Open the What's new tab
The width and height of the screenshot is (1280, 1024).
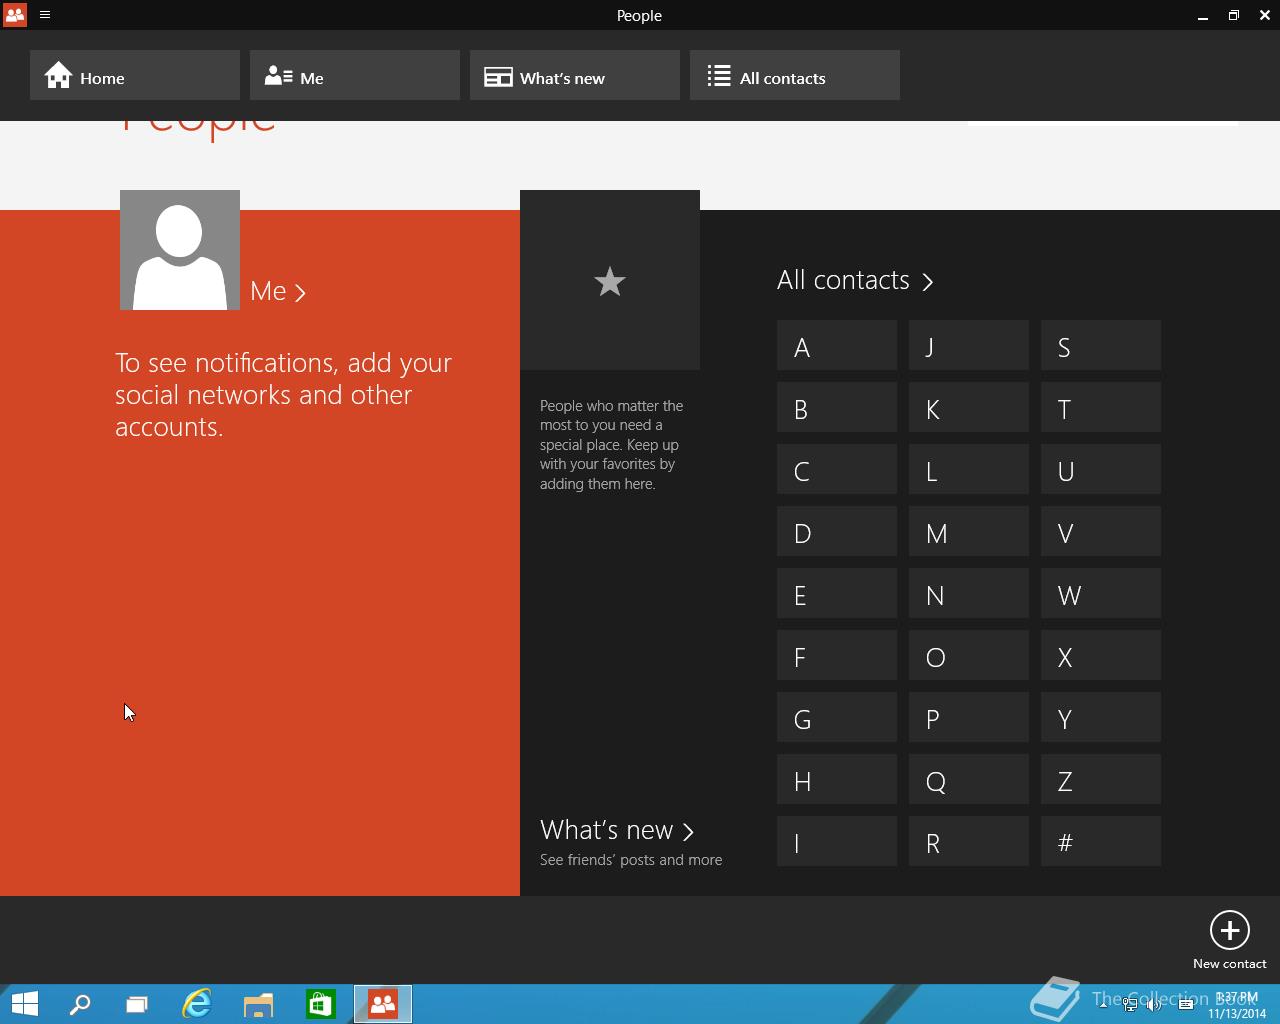[x=575, y=75]
